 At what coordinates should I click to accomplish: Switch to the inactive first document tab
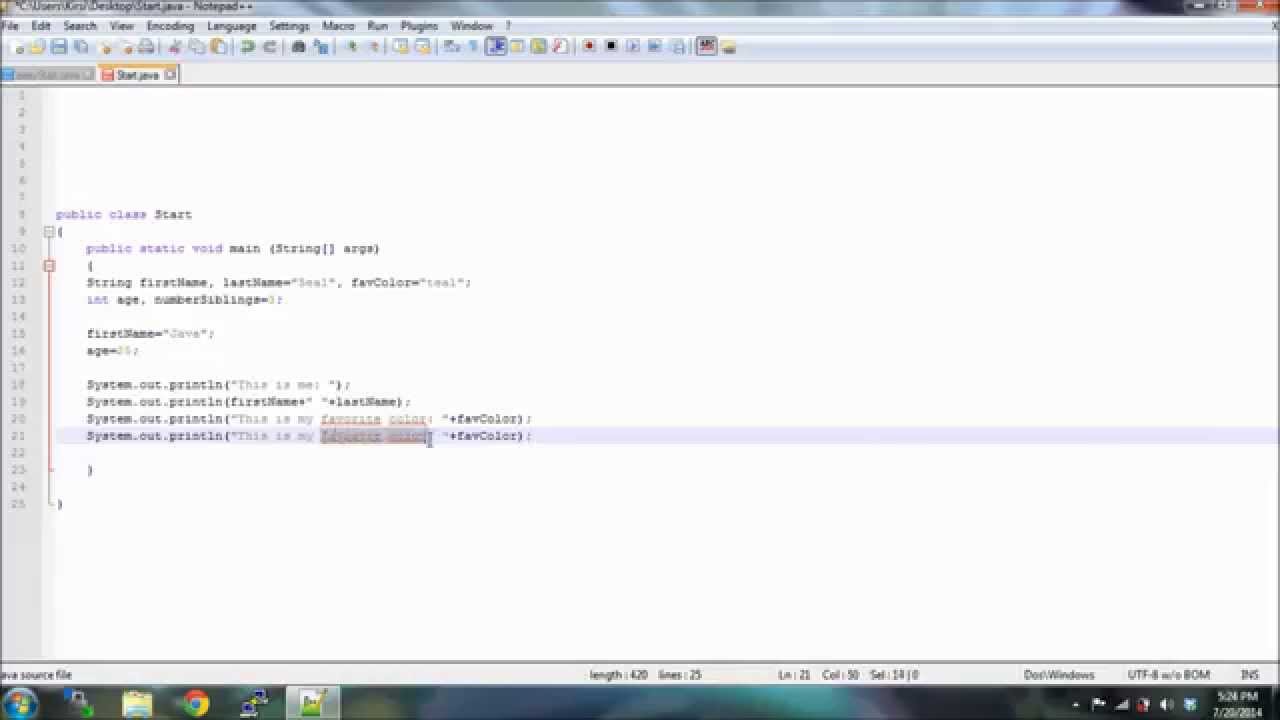(48, 75)
